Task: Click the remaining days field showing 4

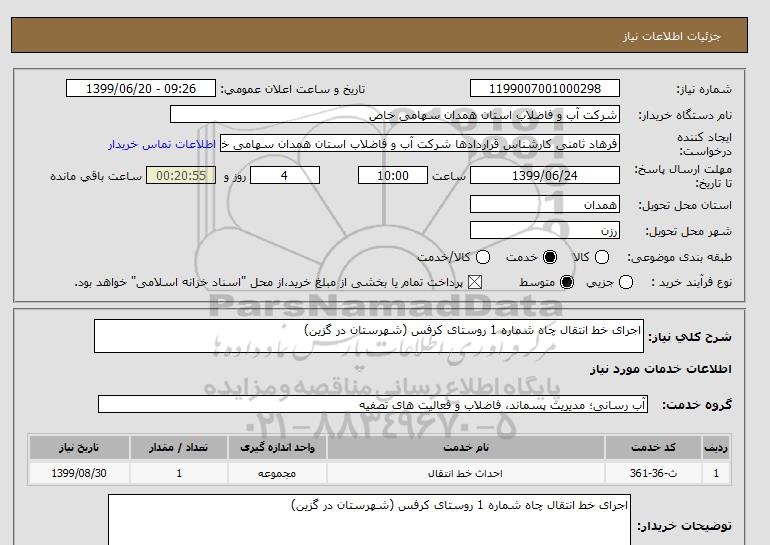Action: point(285,175)
